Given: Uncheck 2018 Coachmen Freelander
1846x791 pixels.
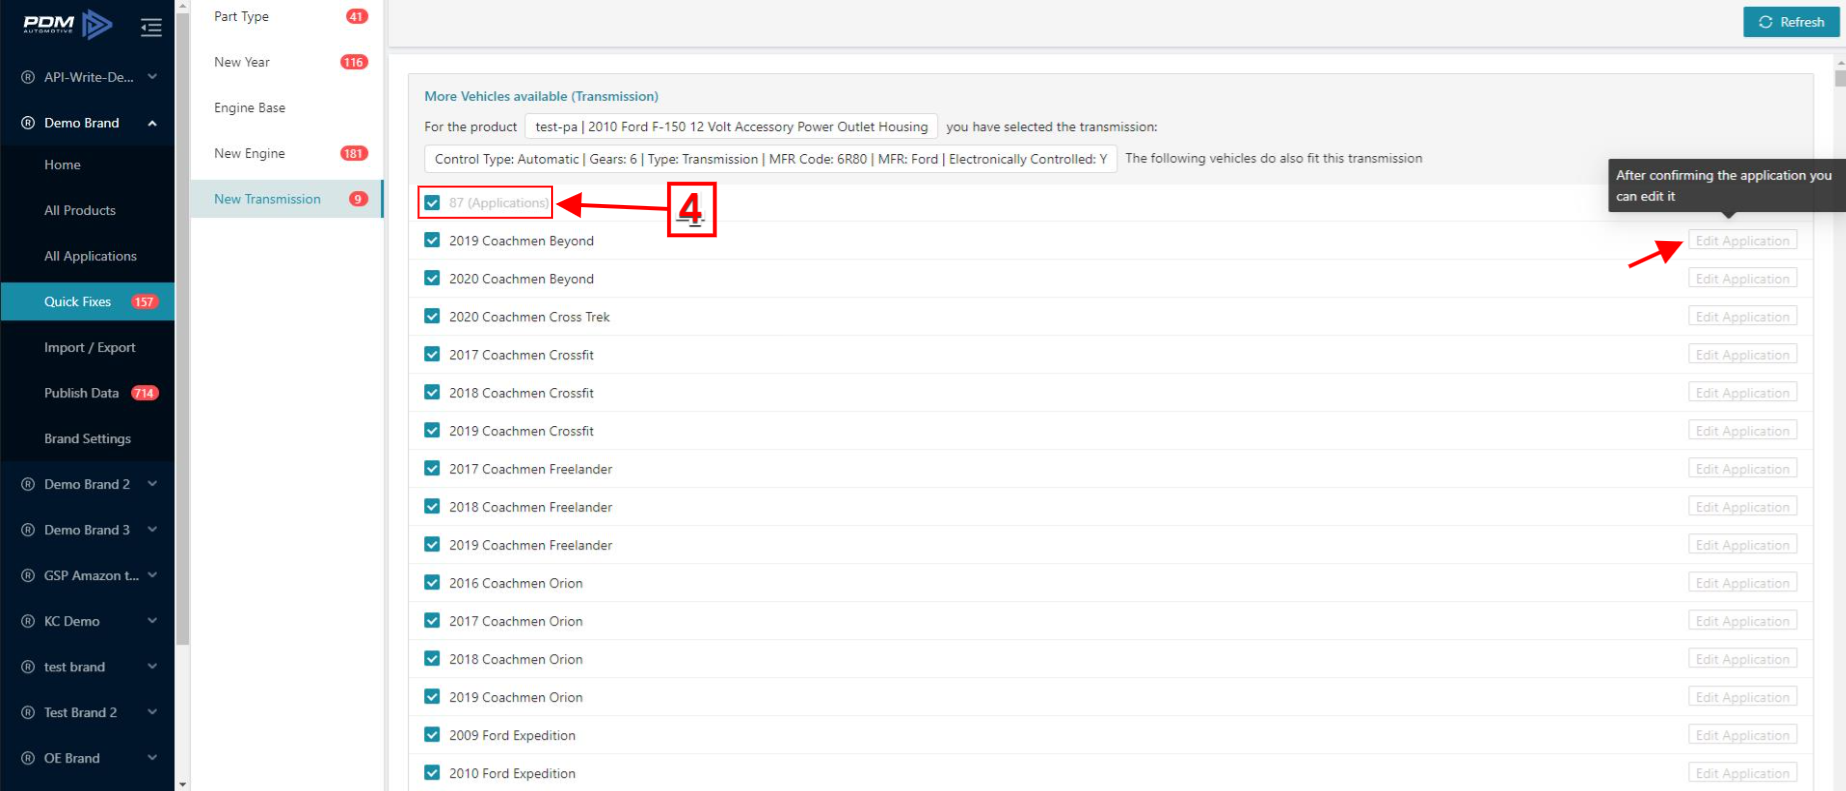Looking at the screenshot, I should click(432, 506).
